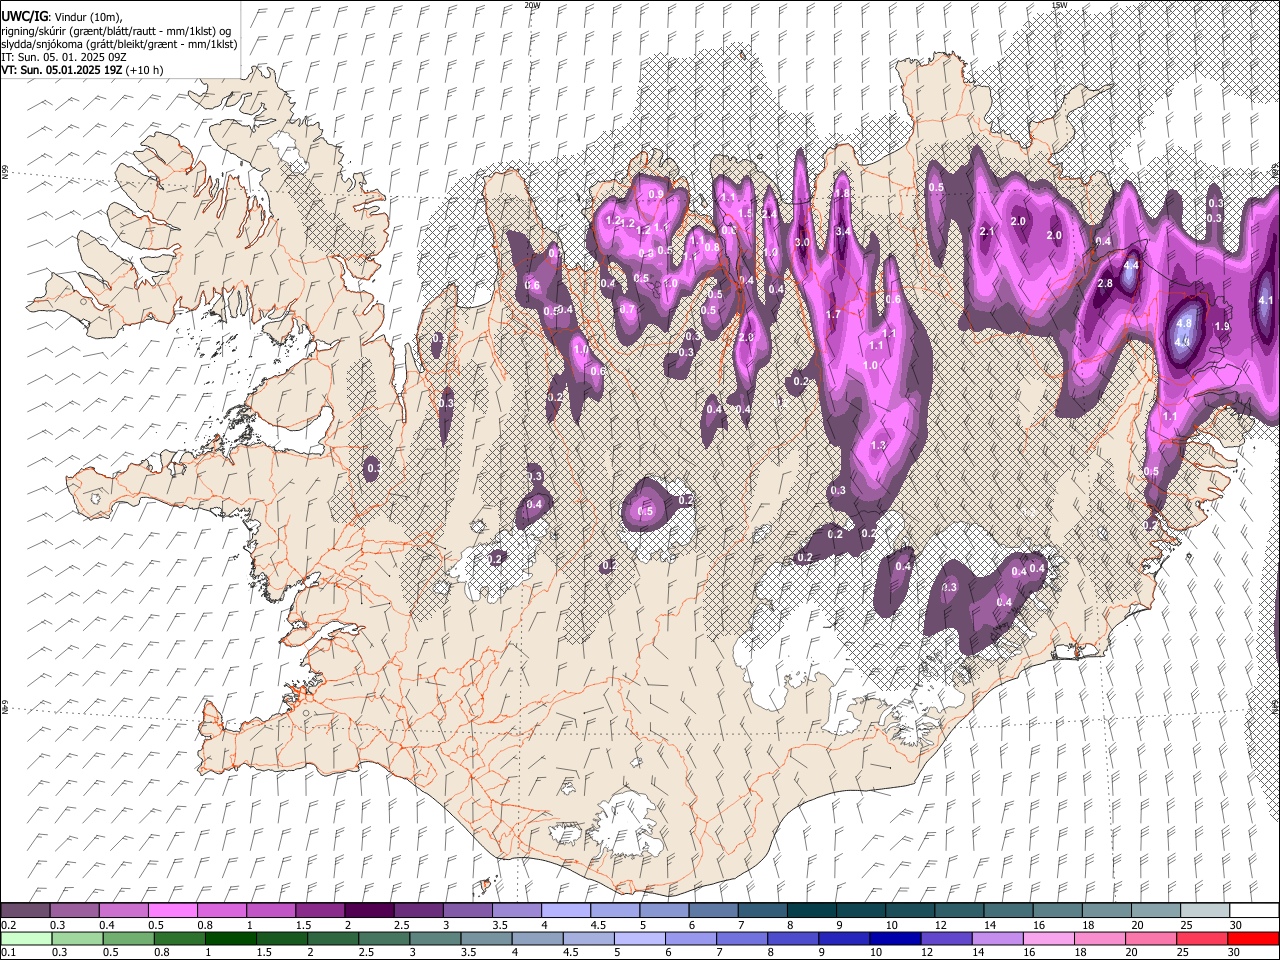1280x960 pixels.
Task: Click the 3.0 precipitation value on the map
Action: (802, 243)
